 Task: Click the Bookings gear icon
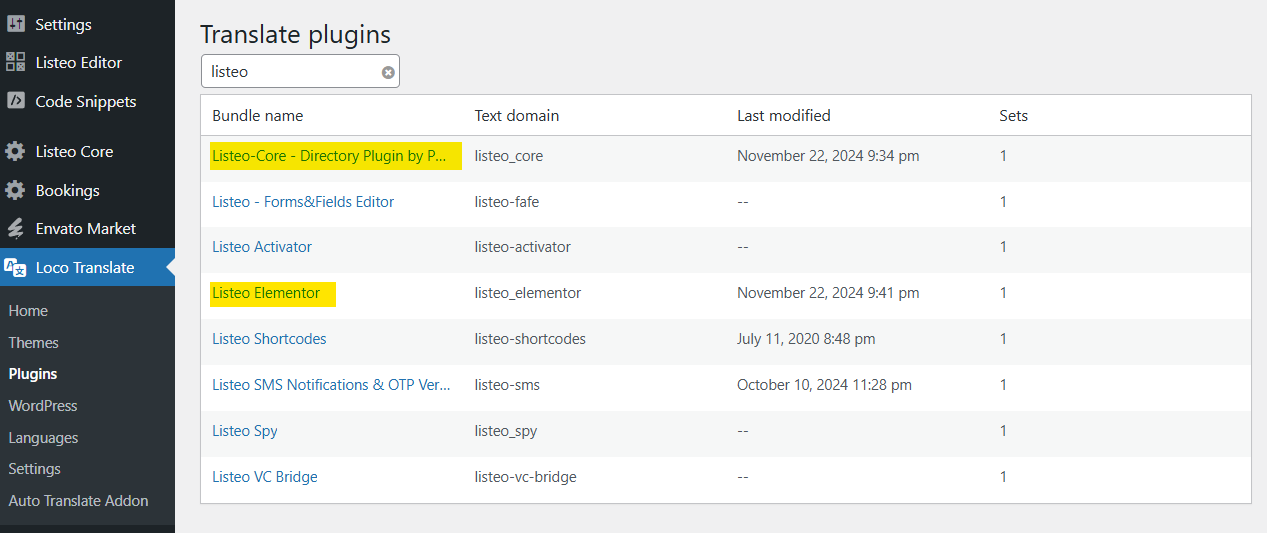16,190
